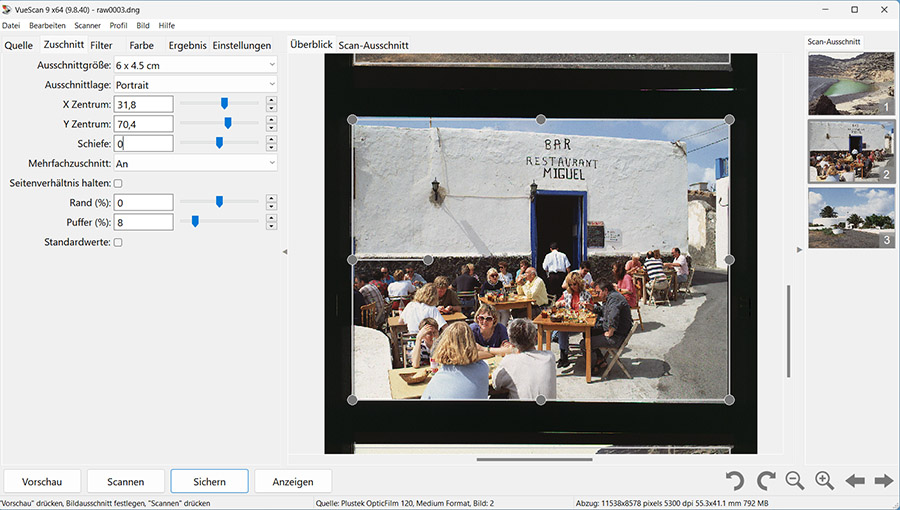The height and width of the screenshot is (510, 900).
Task: Click the rotate right icon
Action: [766, 480]
